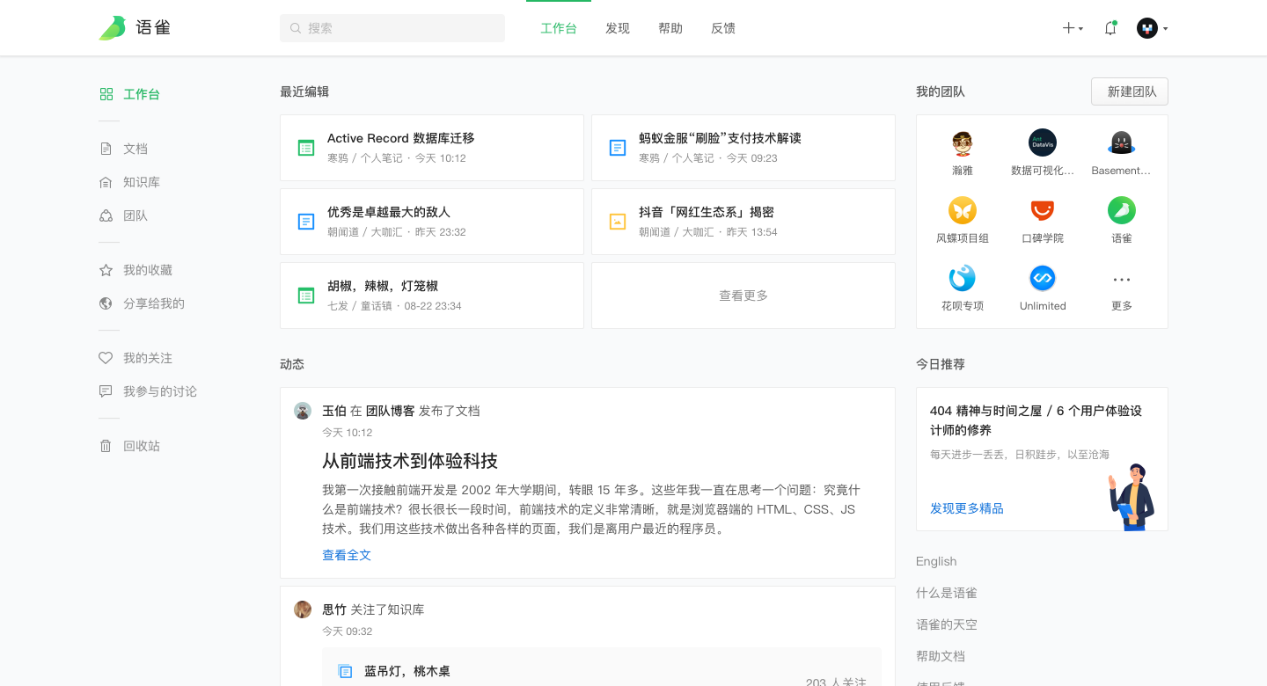Click the 新建团队 button
This screenshot has height=686, width=1267.
(1129, 91)
